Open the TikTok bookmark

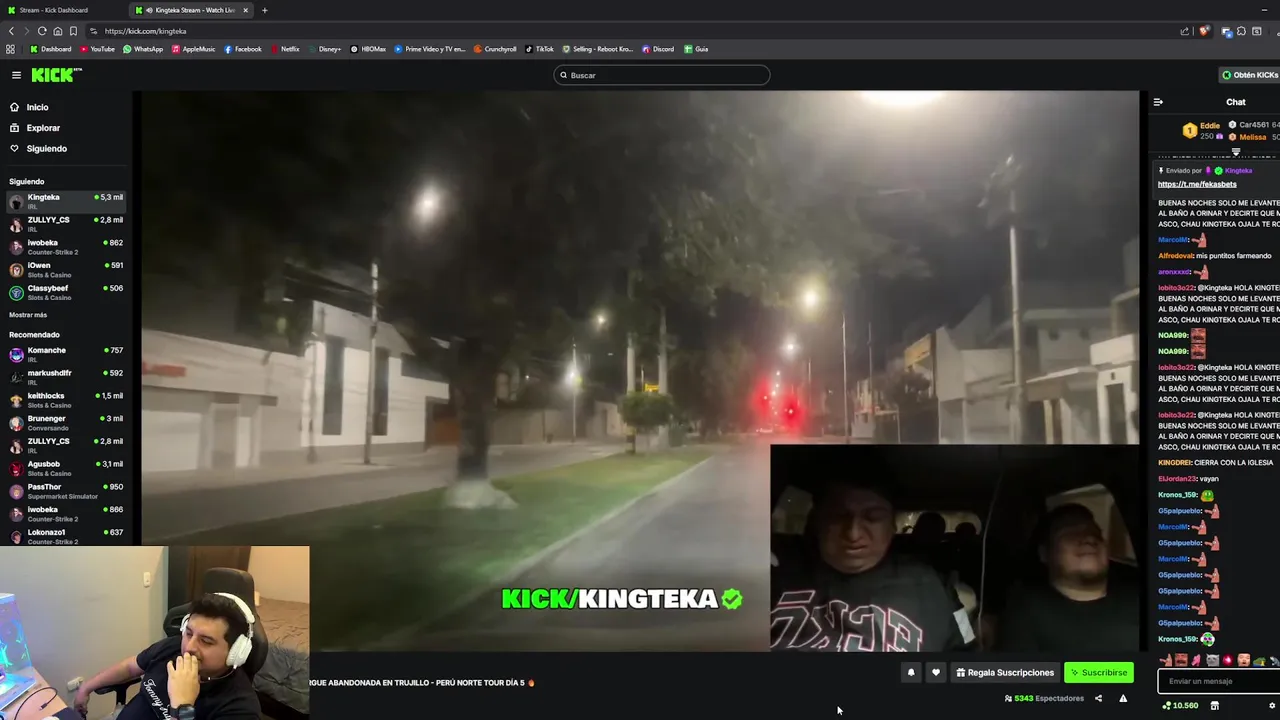click(540, 49)
